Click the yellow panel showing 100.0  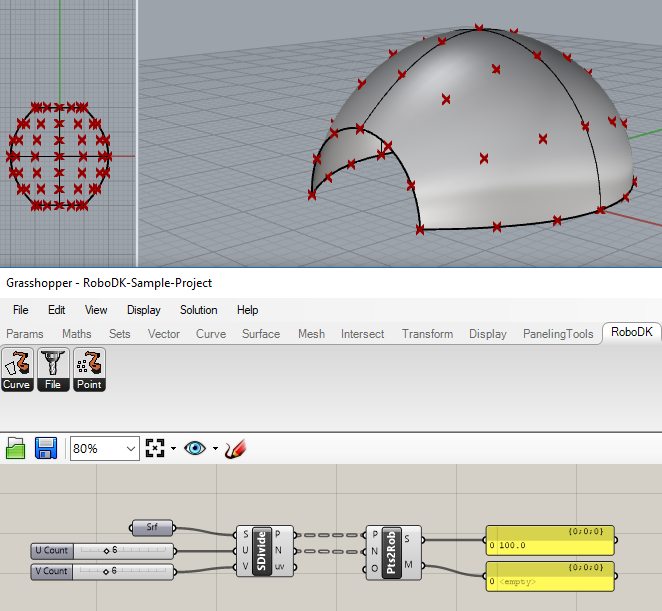pyautogui.click(x=550, y=545)
